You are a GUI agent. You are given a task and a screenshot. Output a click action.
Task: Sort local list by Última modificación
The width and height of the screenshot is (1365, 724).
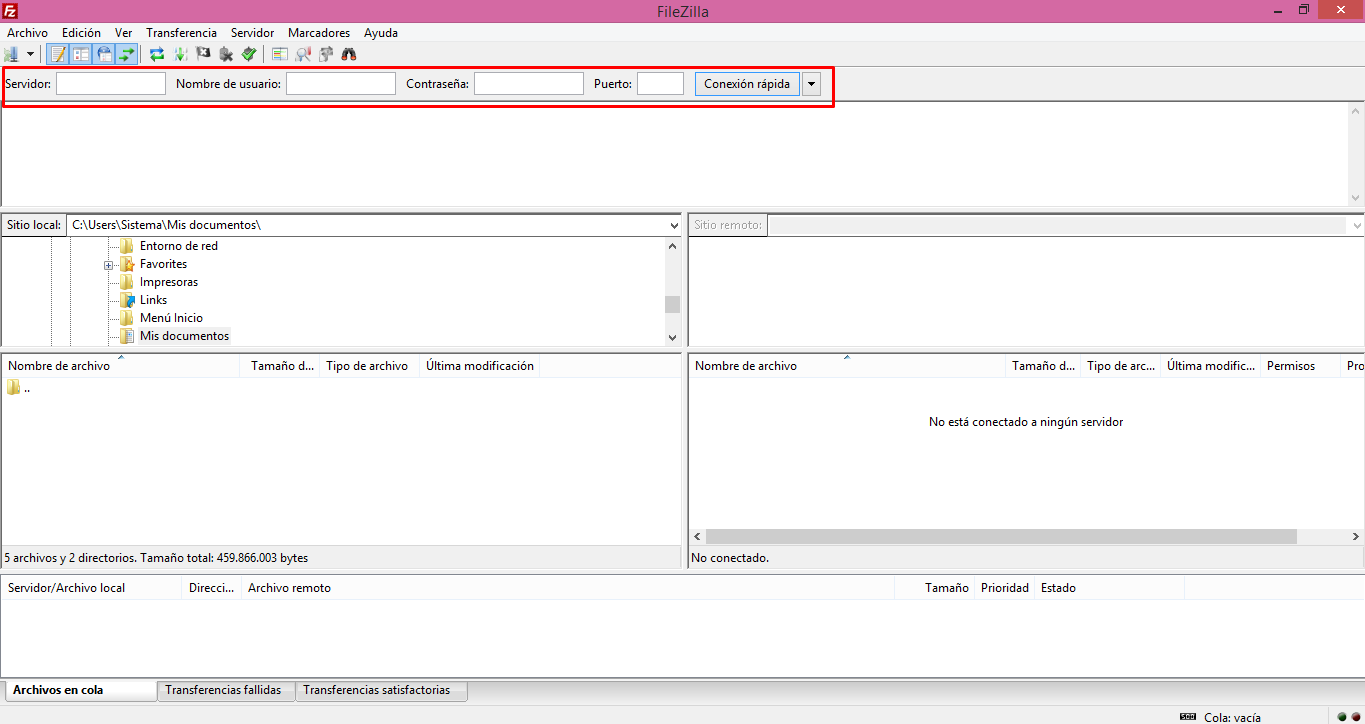(480, 366)
